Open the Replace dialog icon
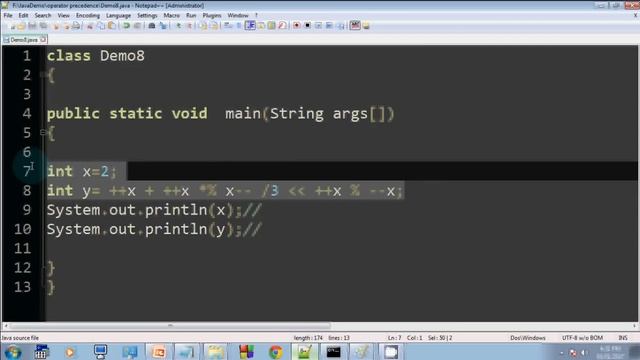The width and height of the screenshot is (640, 360). (x=163, y=26)
